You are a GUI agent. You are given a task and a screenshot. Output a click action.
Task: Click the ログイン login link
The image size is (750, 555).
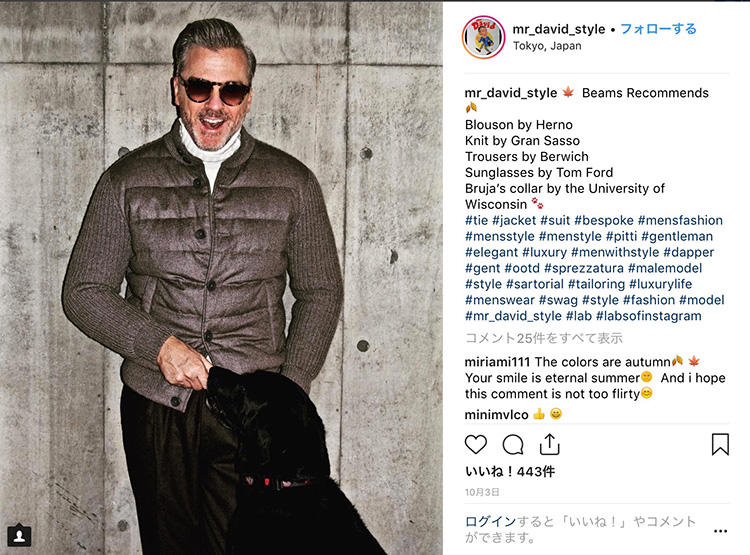[490, 522]
